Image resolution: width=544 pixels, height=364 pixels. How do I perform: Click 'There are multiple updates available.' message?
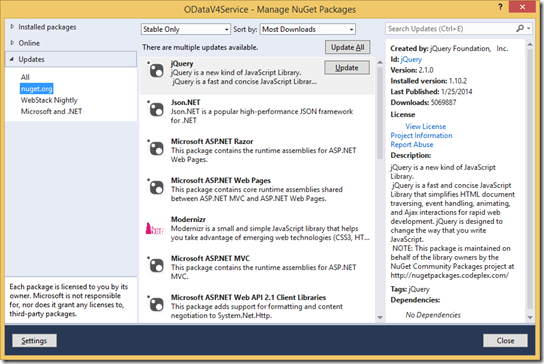click(x=200, y=47)
